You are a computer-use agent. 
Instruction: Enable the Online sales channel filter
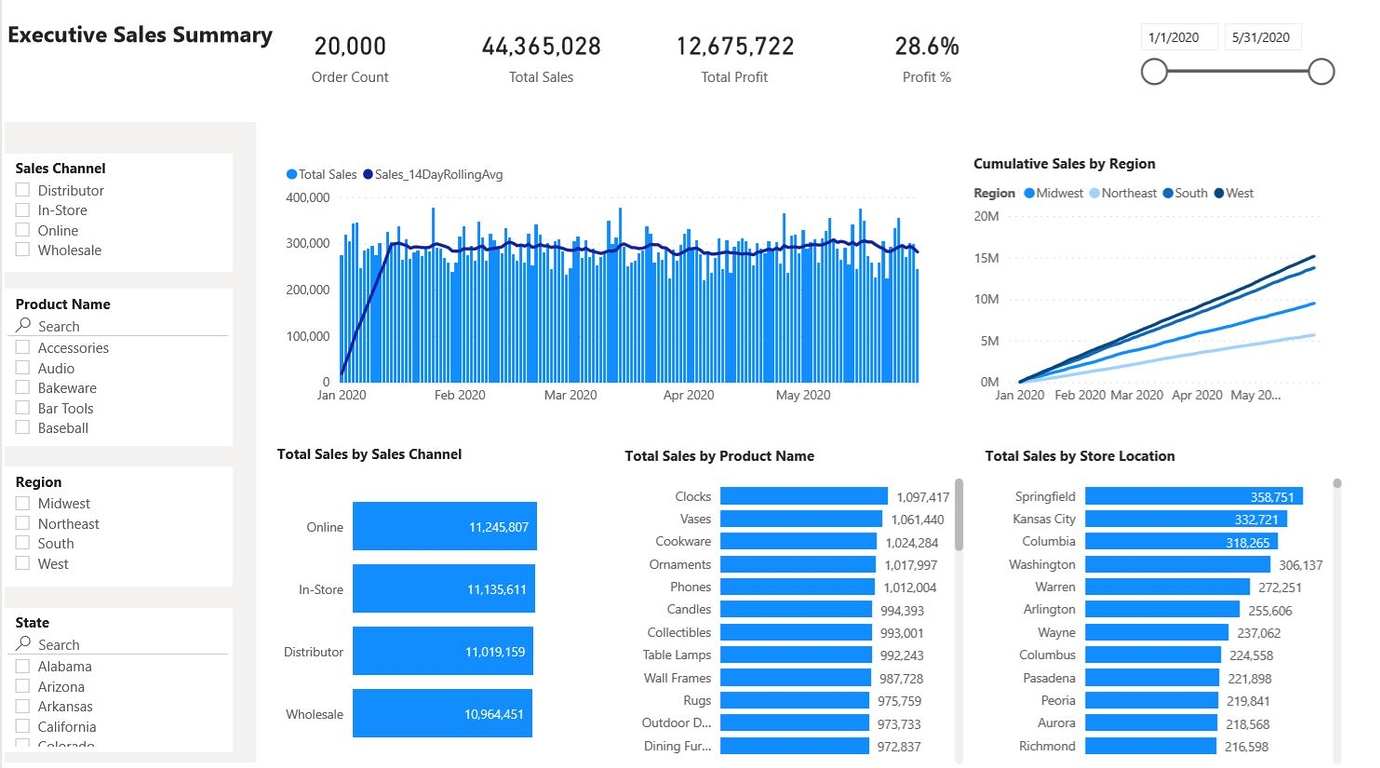22,230
